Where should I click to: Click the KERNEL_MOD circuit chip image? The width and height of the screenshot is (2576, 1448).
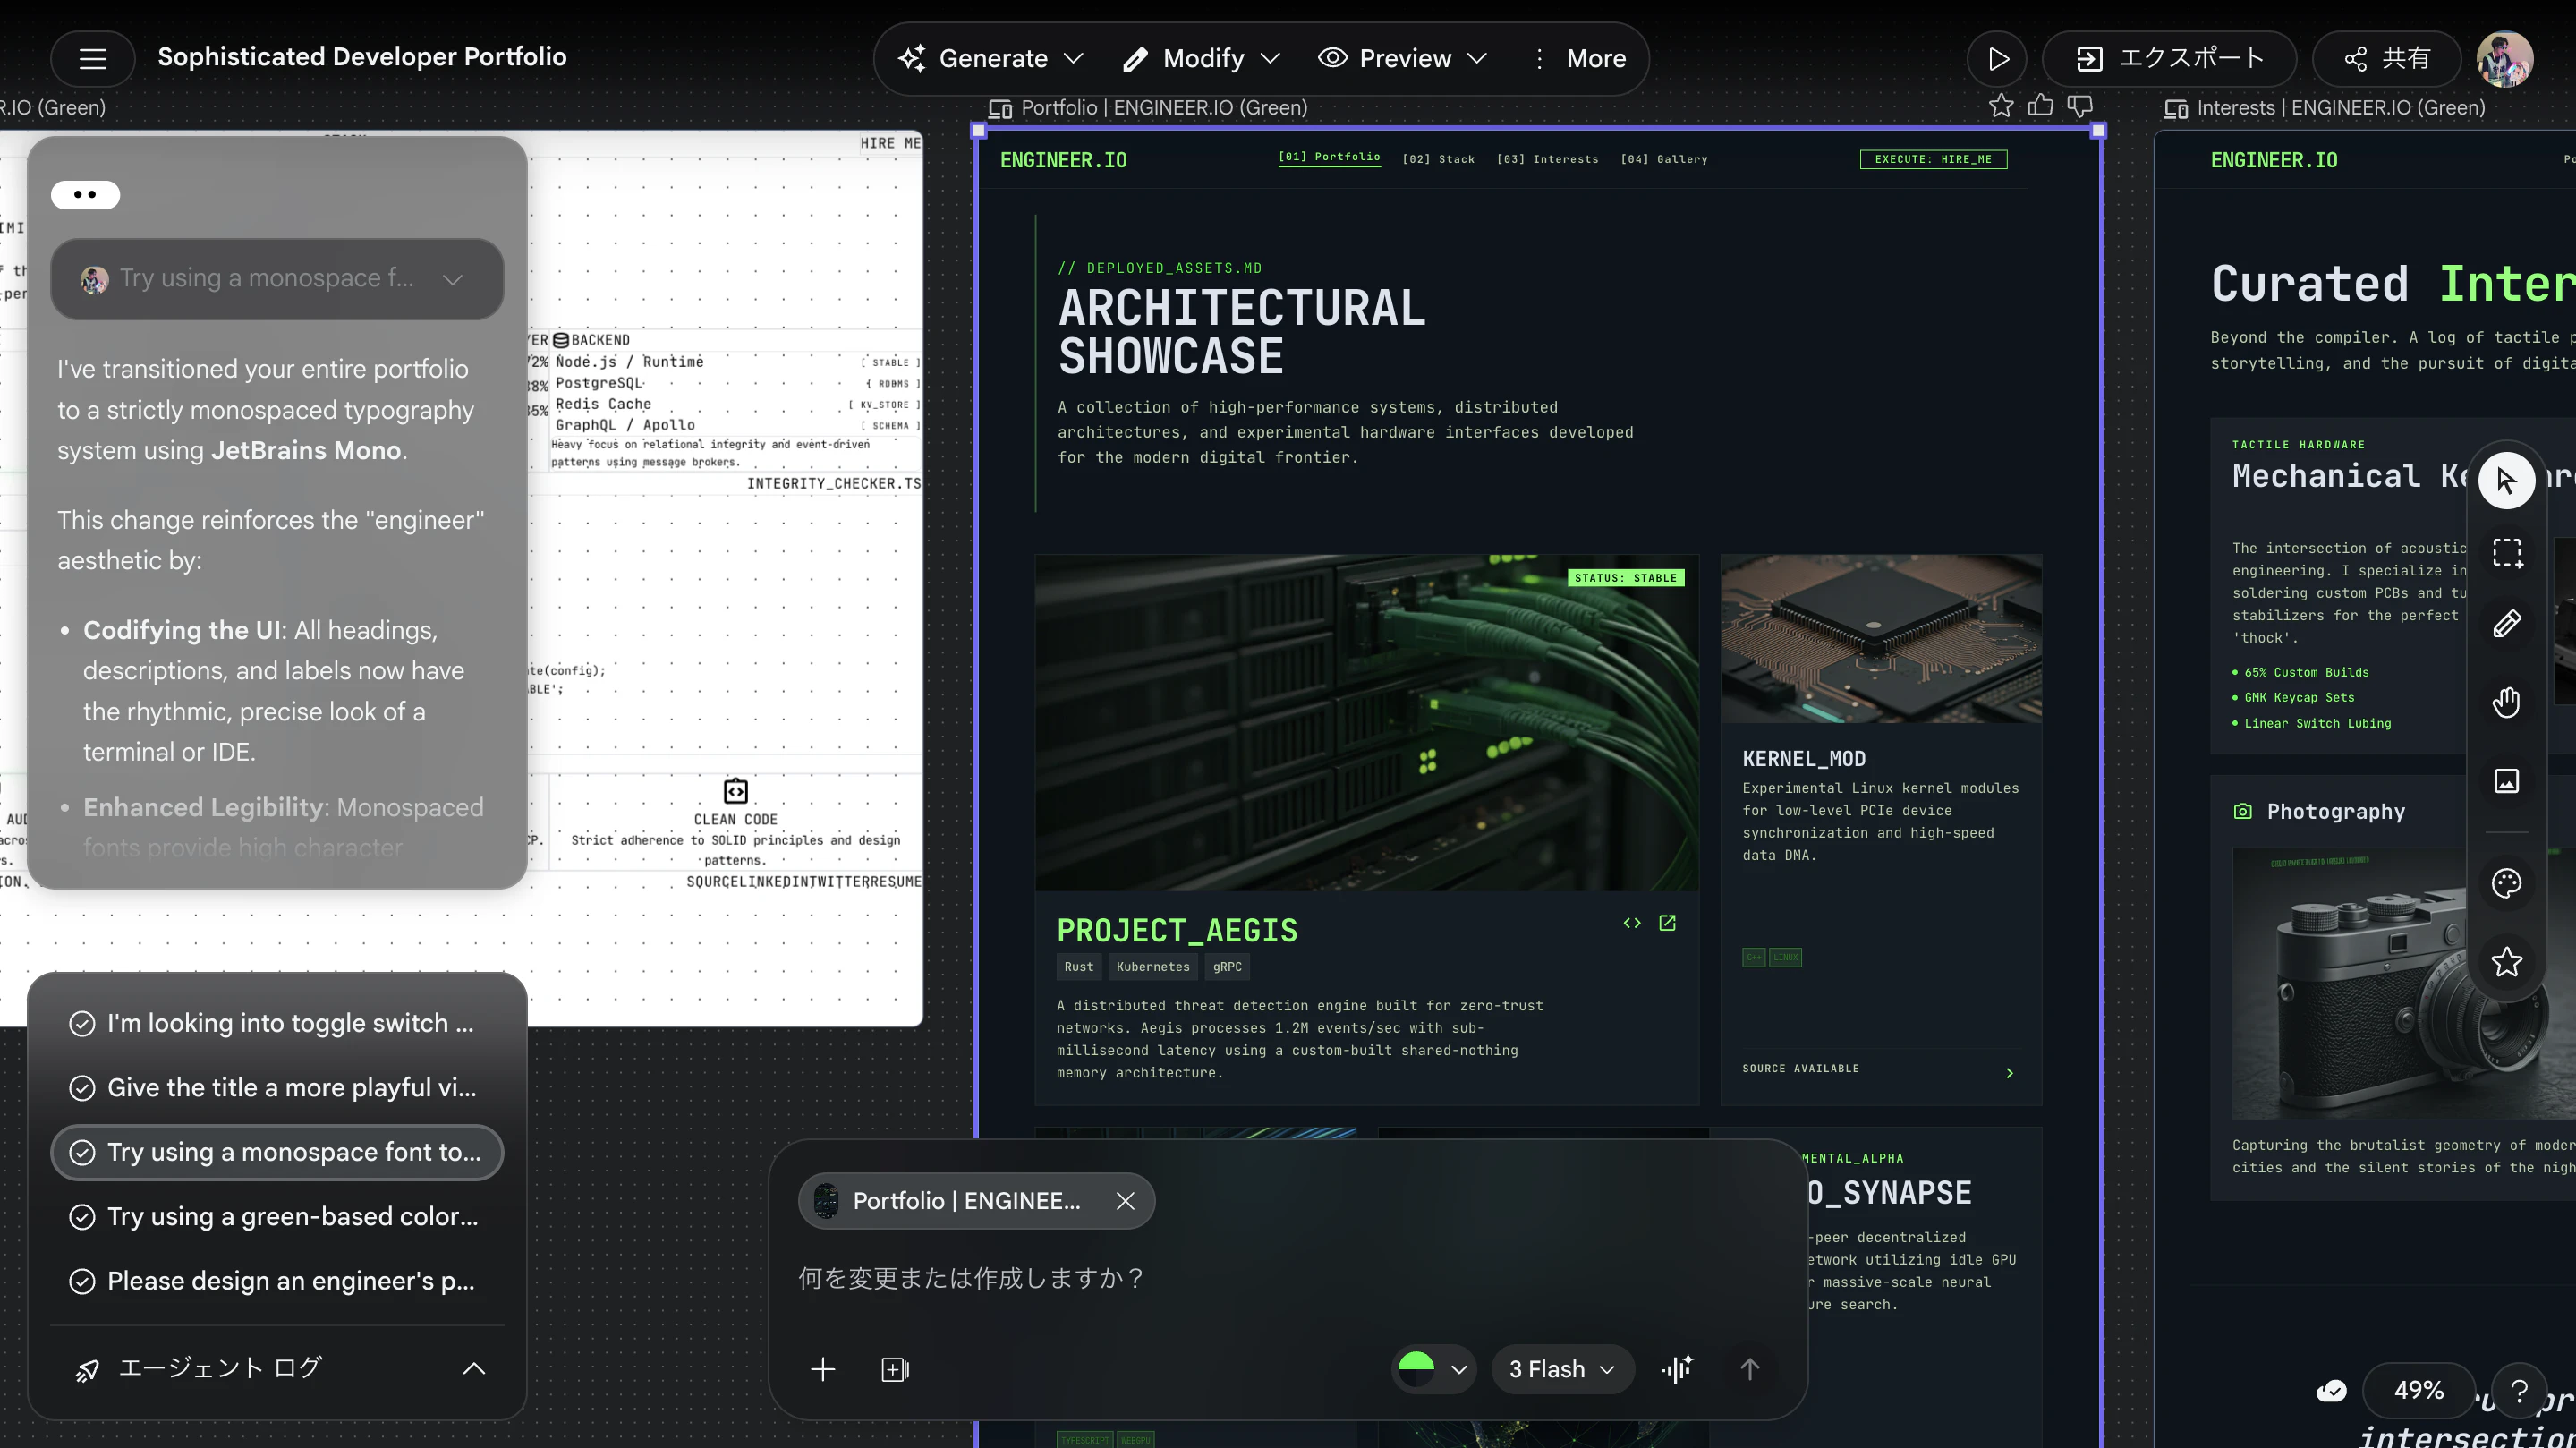tap(1881, 638)
